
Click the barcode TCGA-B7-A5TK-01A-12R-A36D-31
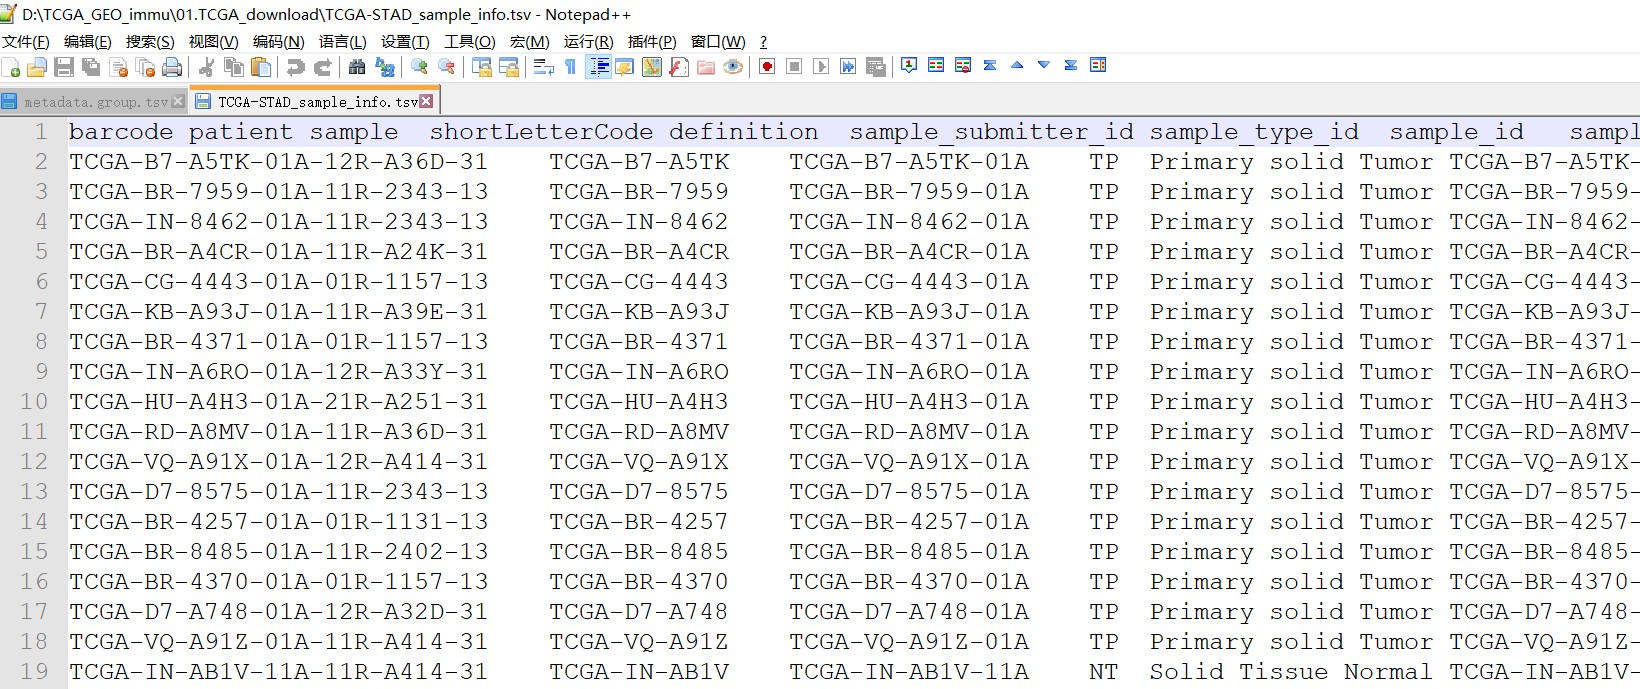click(278, 161)
